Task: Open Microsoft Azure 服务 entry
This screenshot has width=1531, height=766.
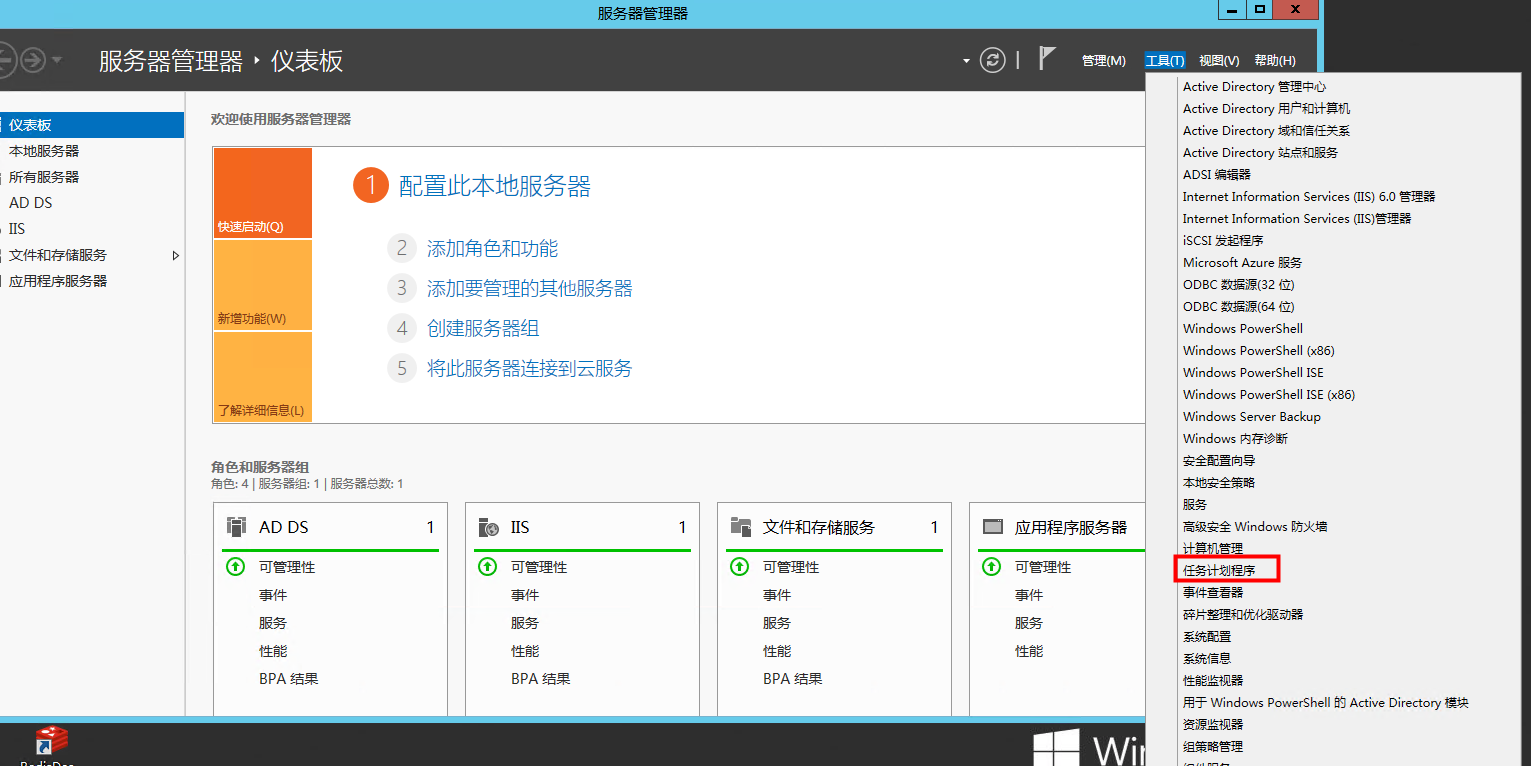Action: click(1242, 263)
